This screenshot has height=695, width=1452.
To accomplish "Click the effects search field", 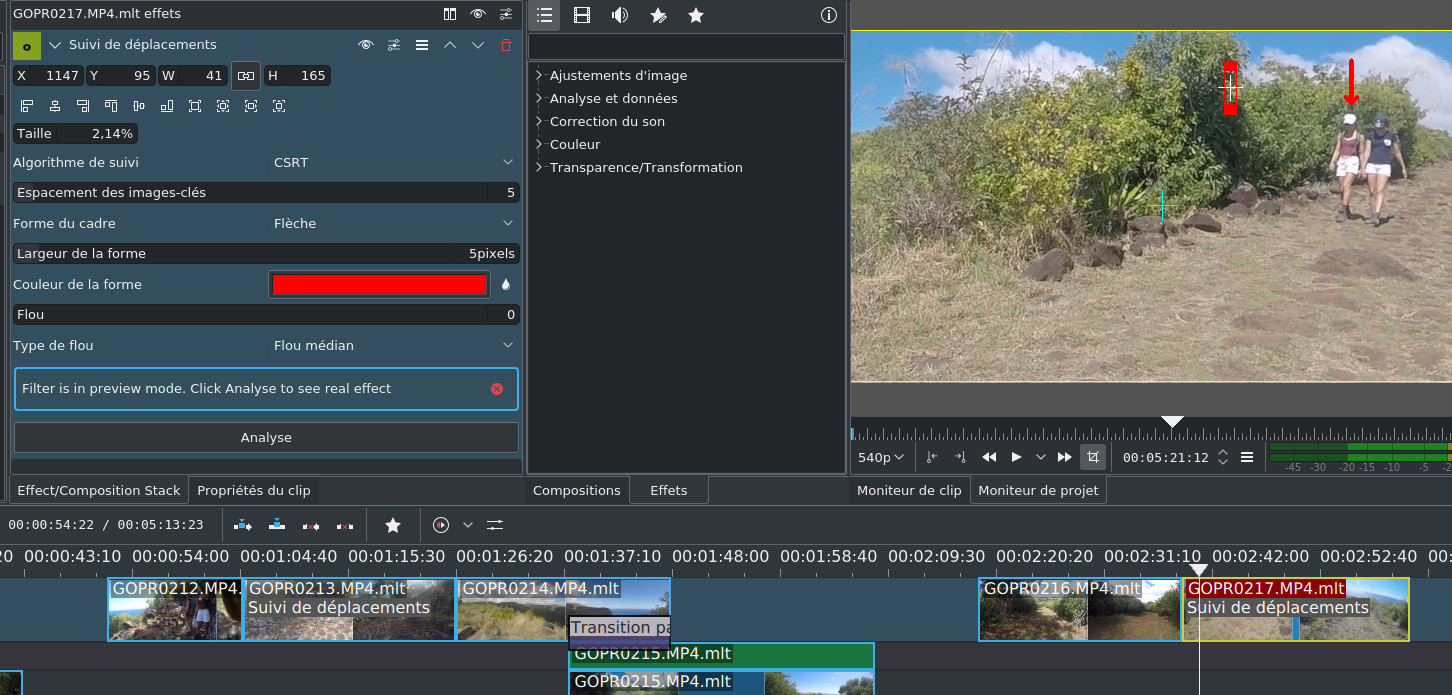I will click(x=686, y=46).
